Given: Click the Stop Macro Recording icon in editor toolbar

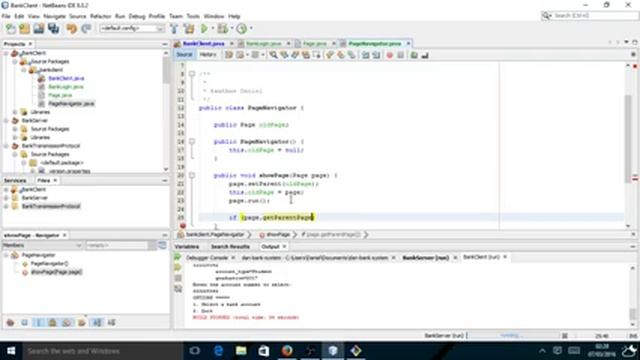Looking at the screenshot, I should point(400,55).
